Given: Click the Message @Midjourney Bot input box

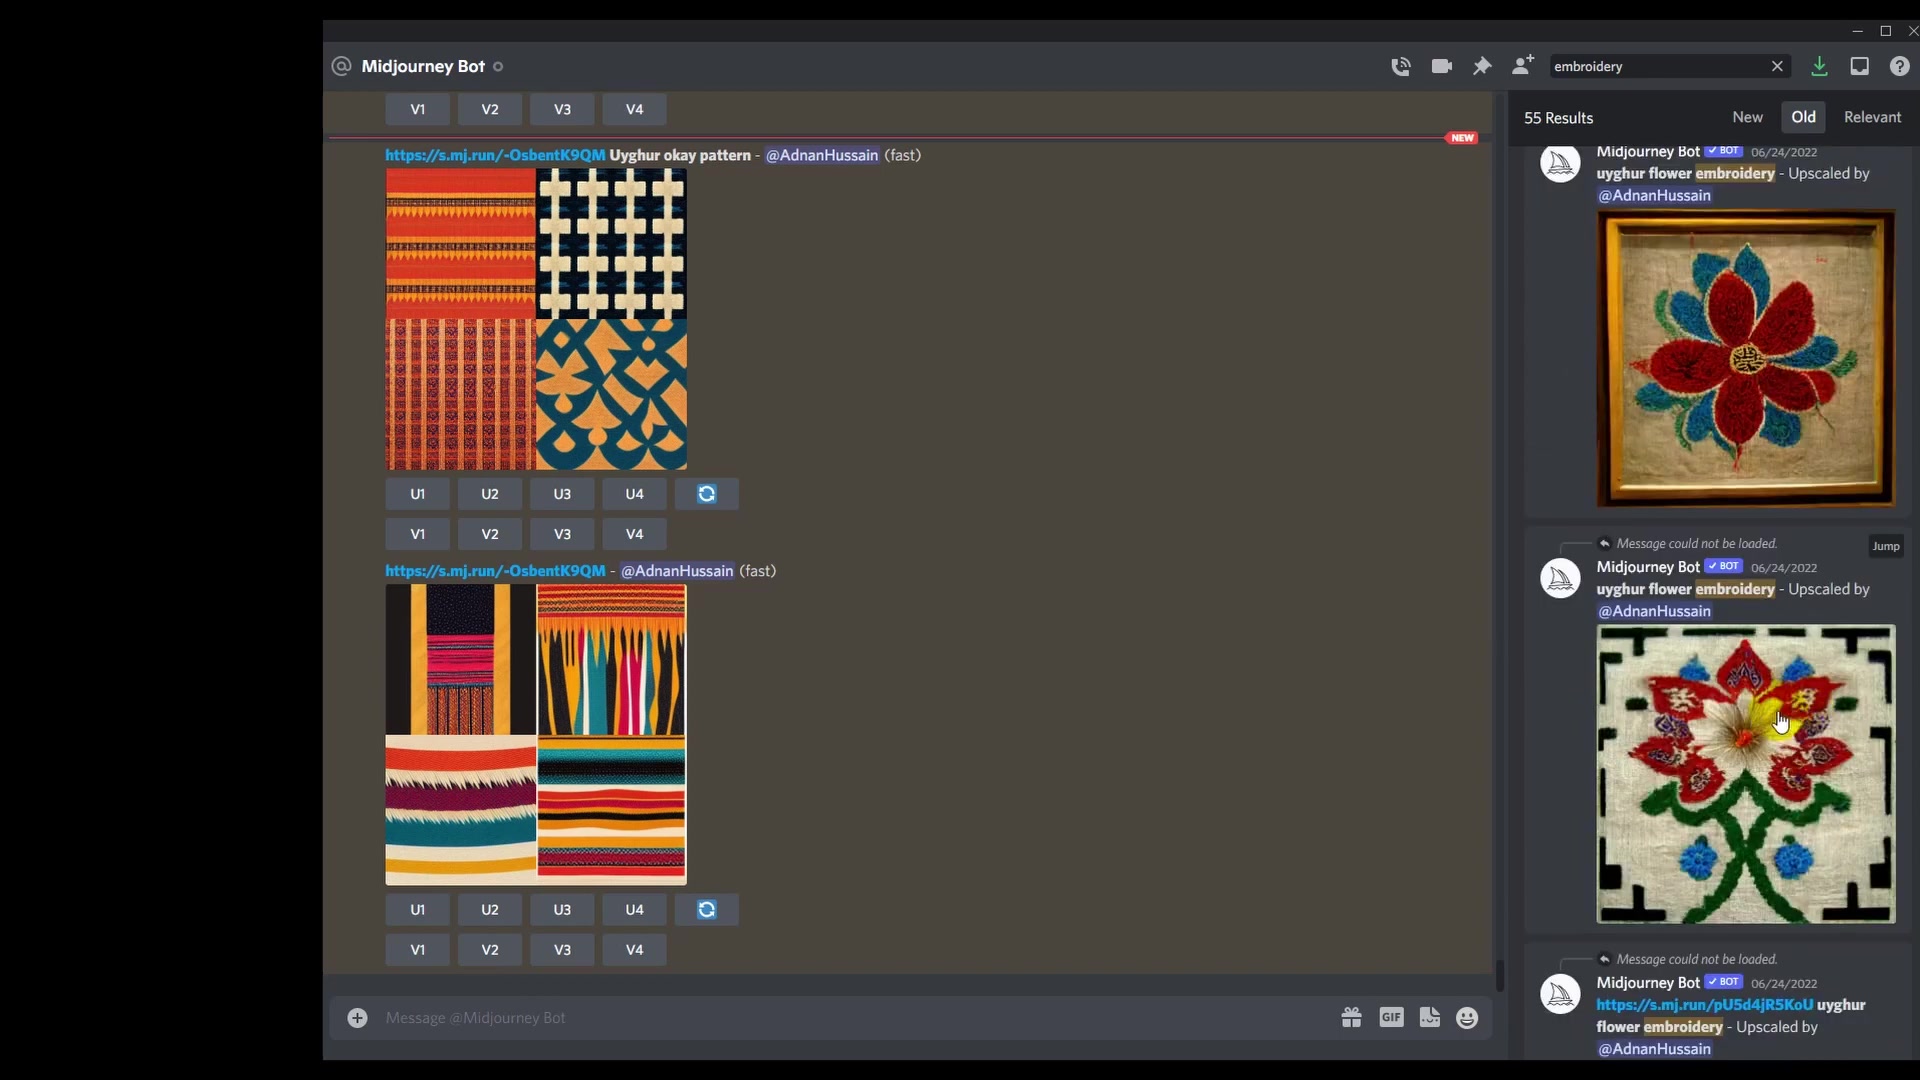Looking at the screenshot, I should [850, 1018].
